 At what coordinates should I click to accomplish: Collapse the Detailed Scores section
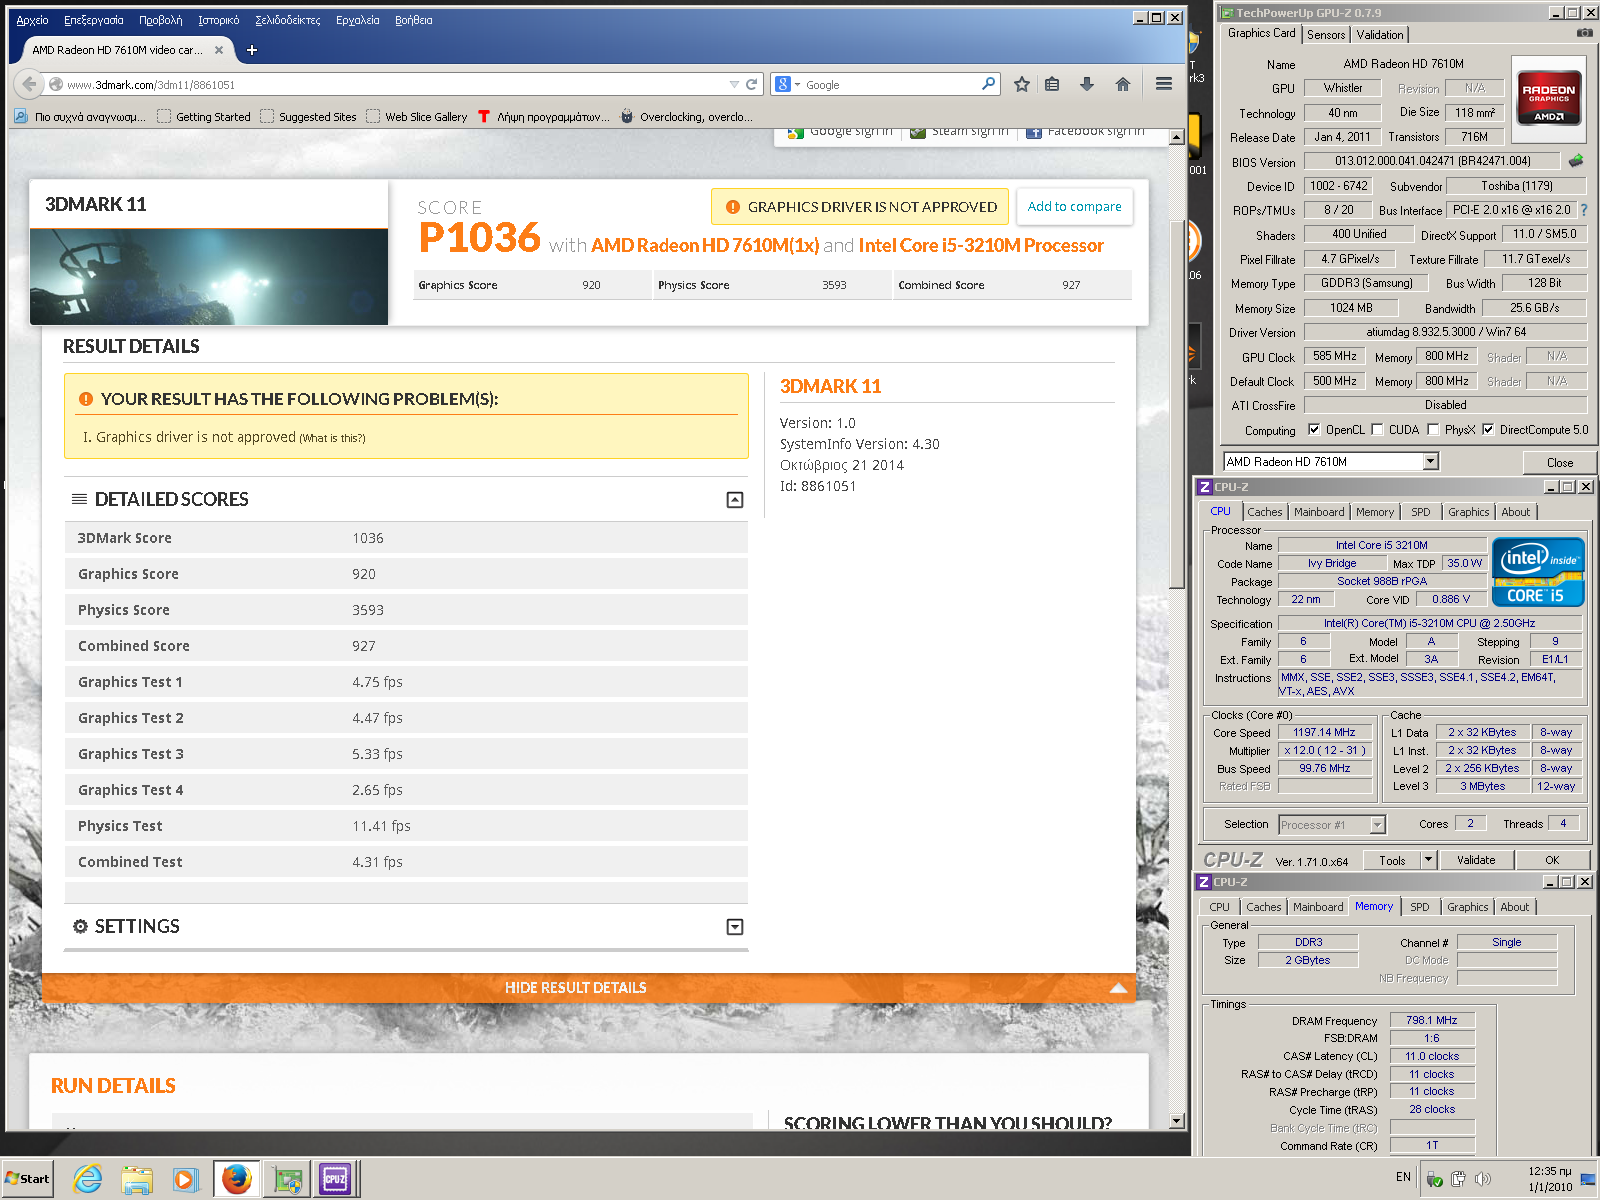(735, 500)
